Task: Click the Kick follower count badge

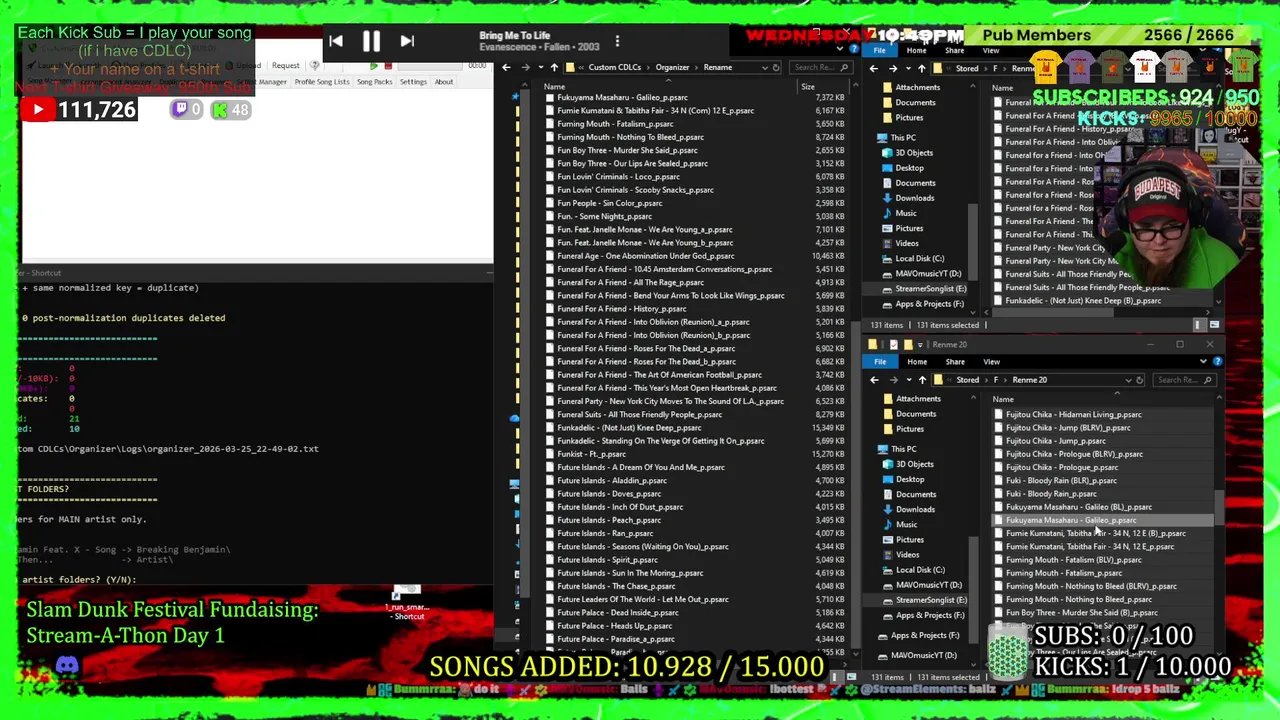Action: click(x=231, y=110)
